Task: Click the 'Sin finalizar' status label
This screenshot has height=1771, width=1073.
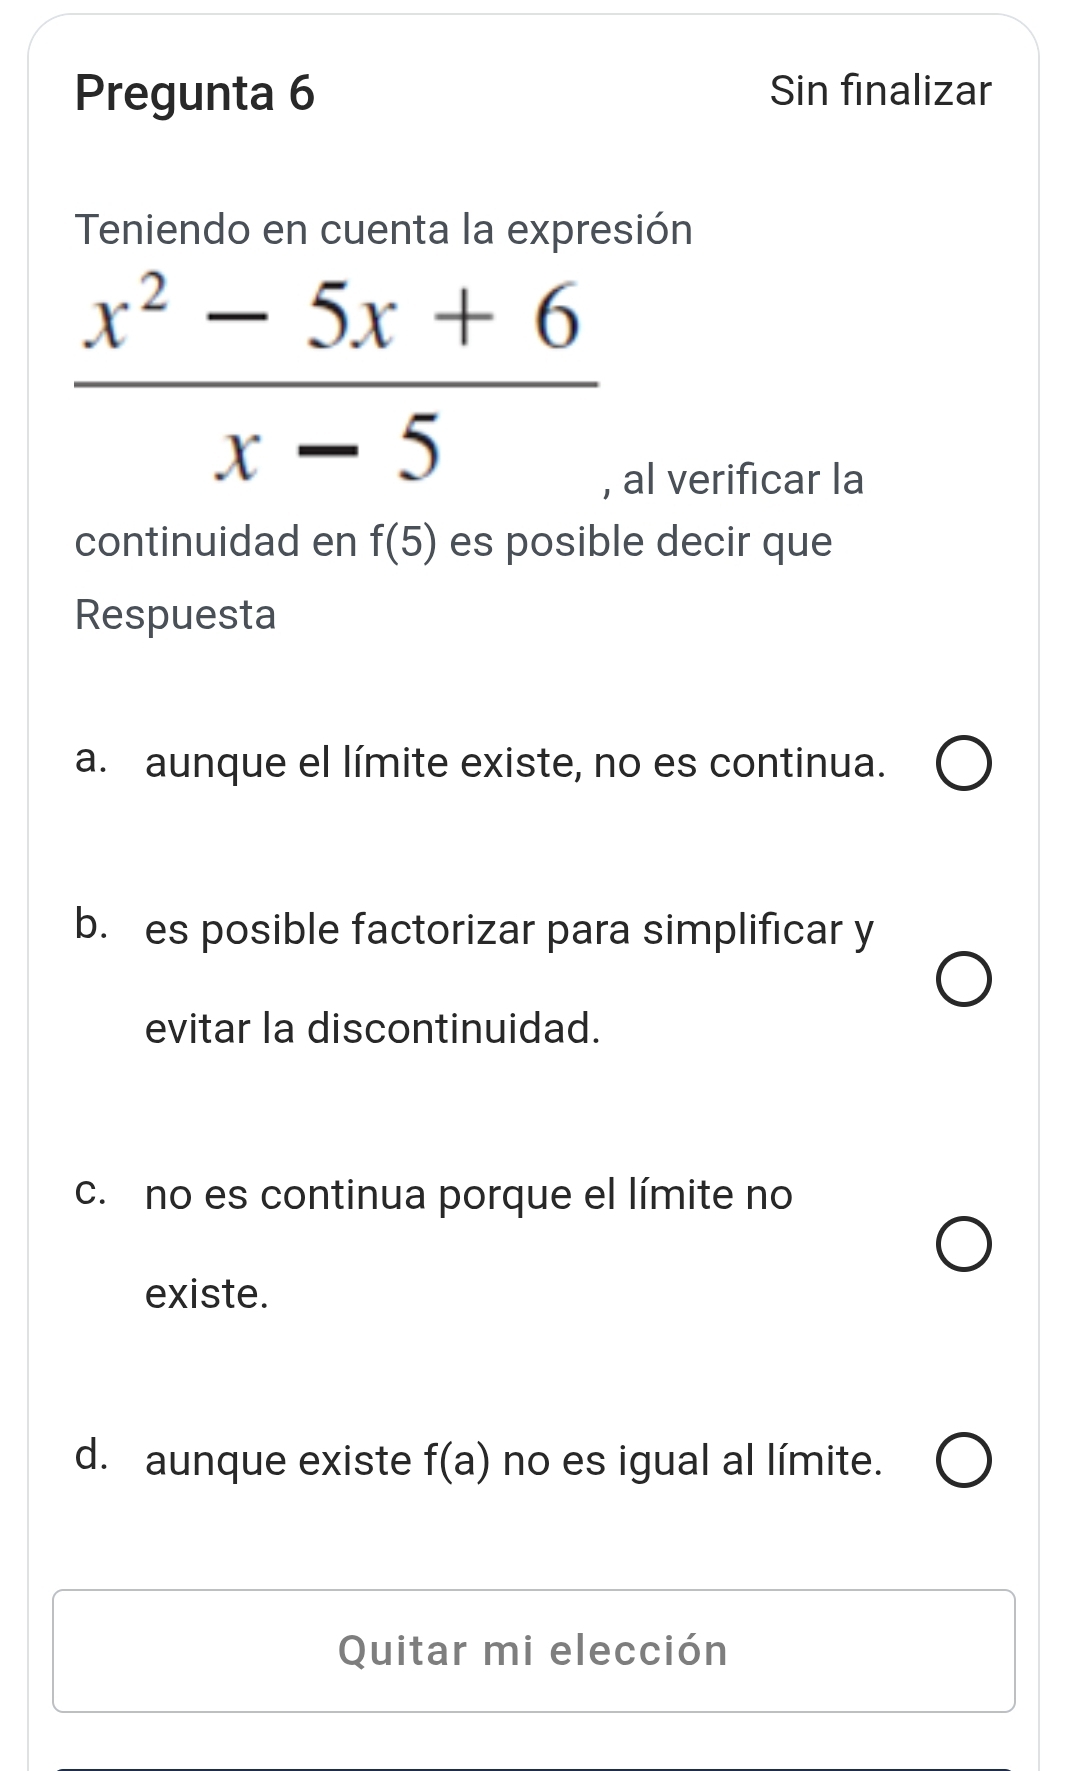Action: click(x=881, y=91)
